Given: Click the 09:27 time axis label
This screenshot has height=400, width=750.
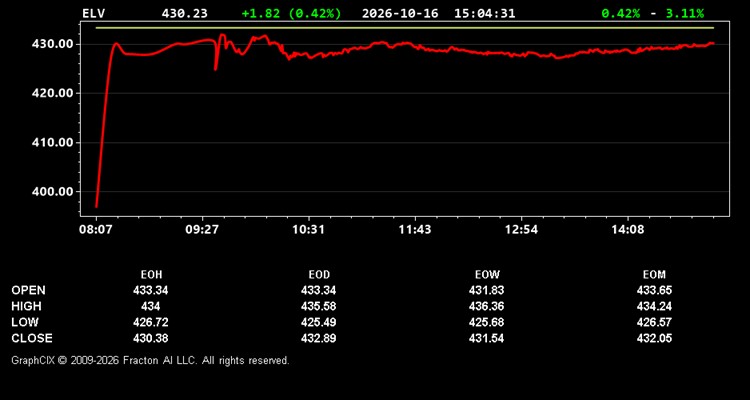Looking at the screenshot, I should click(202, 229).
